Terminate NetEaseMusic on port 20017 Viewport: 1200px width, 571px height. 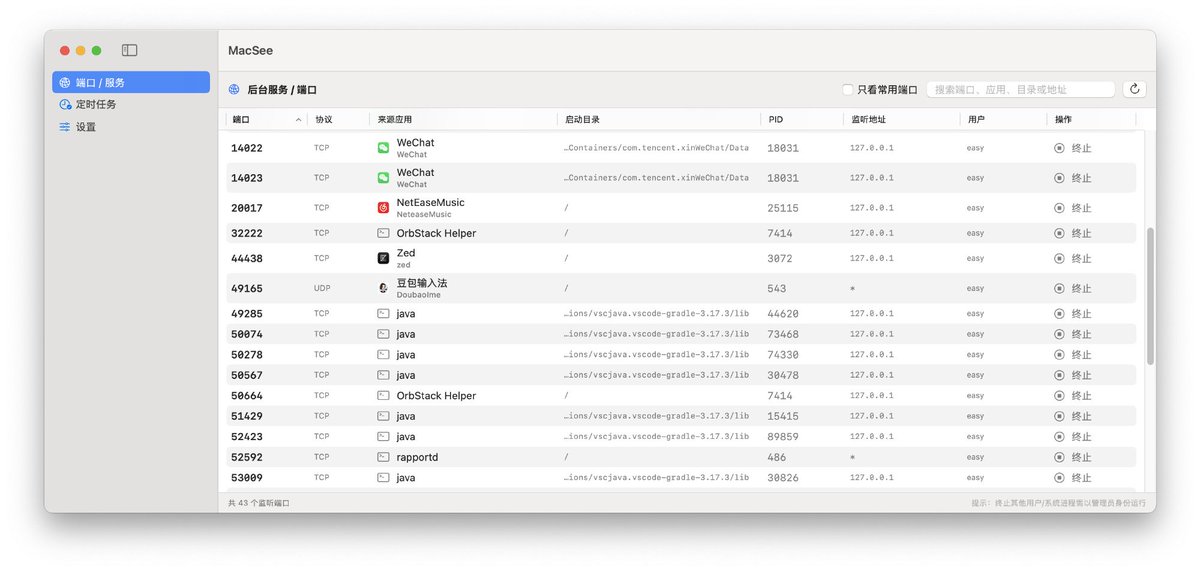[x=1072, y=208]
